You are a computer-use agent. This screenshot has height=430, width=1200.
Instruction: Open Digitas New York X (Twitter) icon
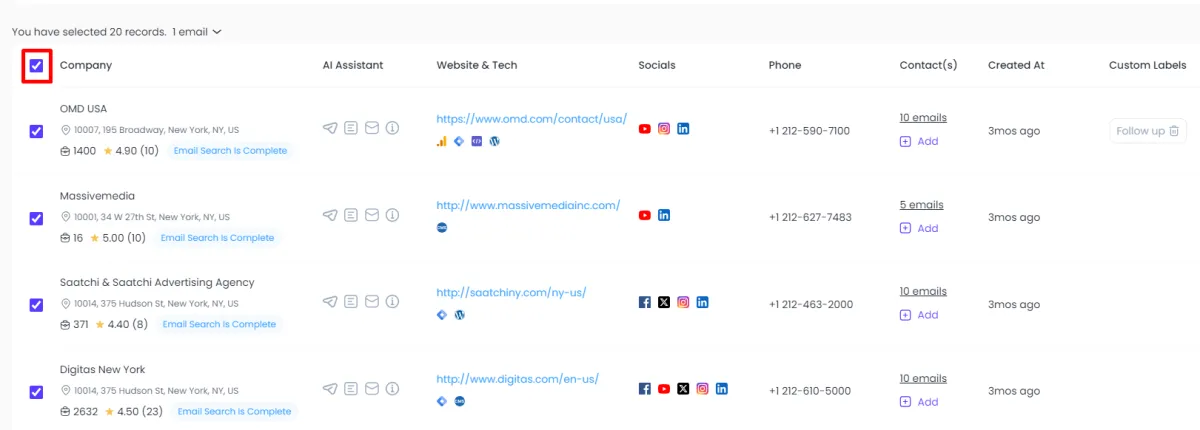coord(683,389)
